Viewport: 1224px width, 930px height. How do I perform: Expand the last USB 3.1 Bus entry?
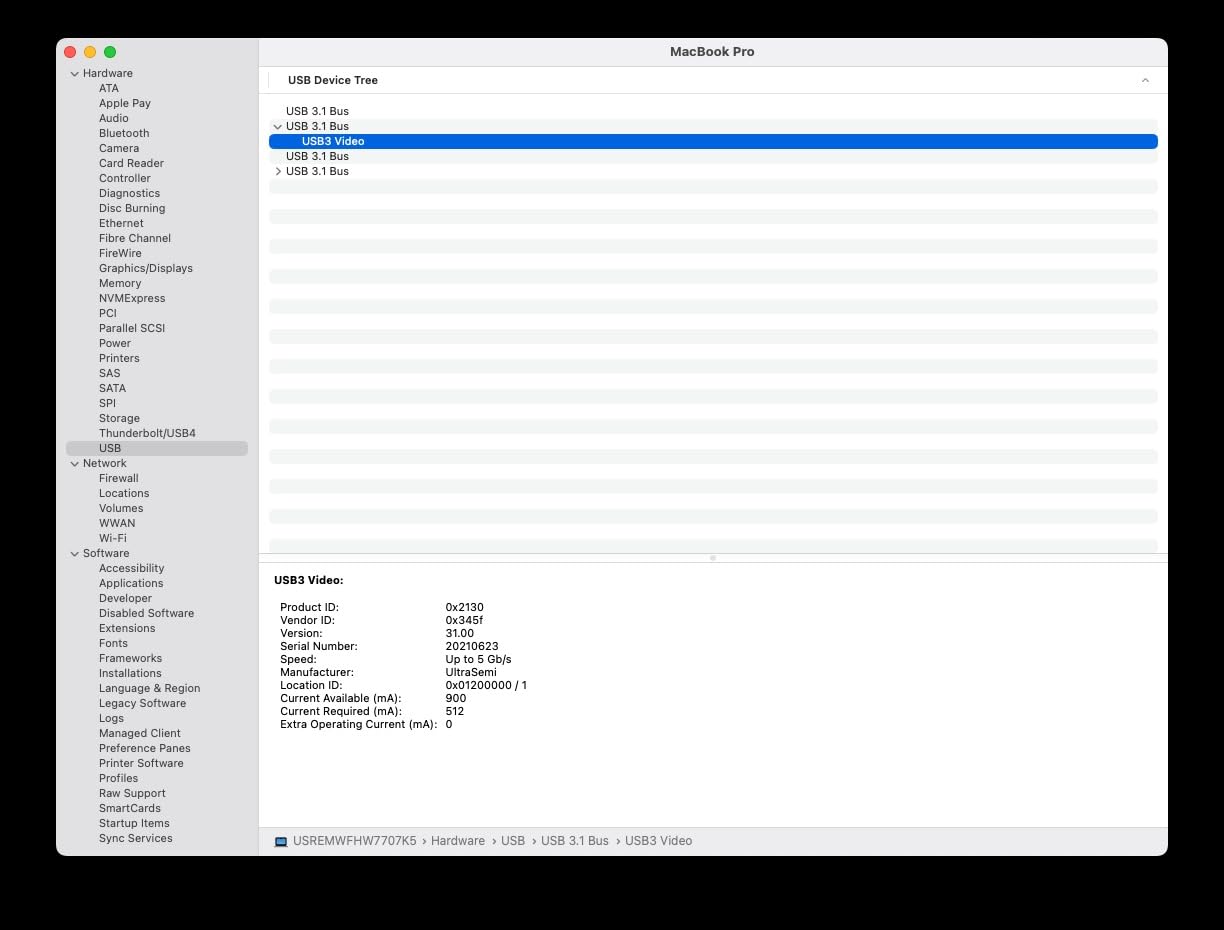tap(277, 171)
